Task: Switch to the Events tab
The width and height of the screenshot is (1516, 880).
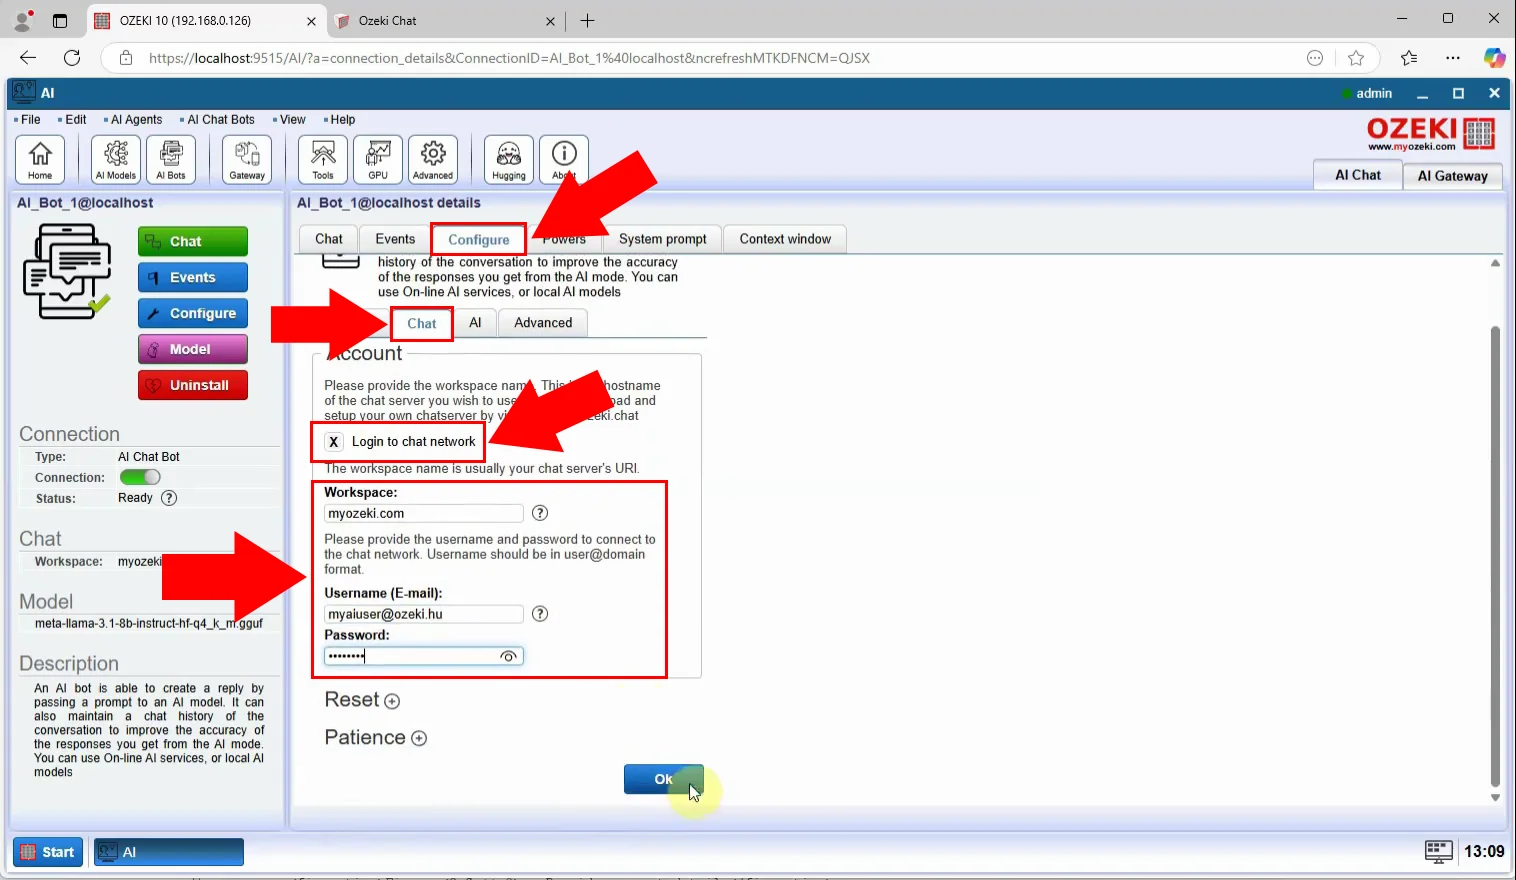Action: tap(395, 239)
